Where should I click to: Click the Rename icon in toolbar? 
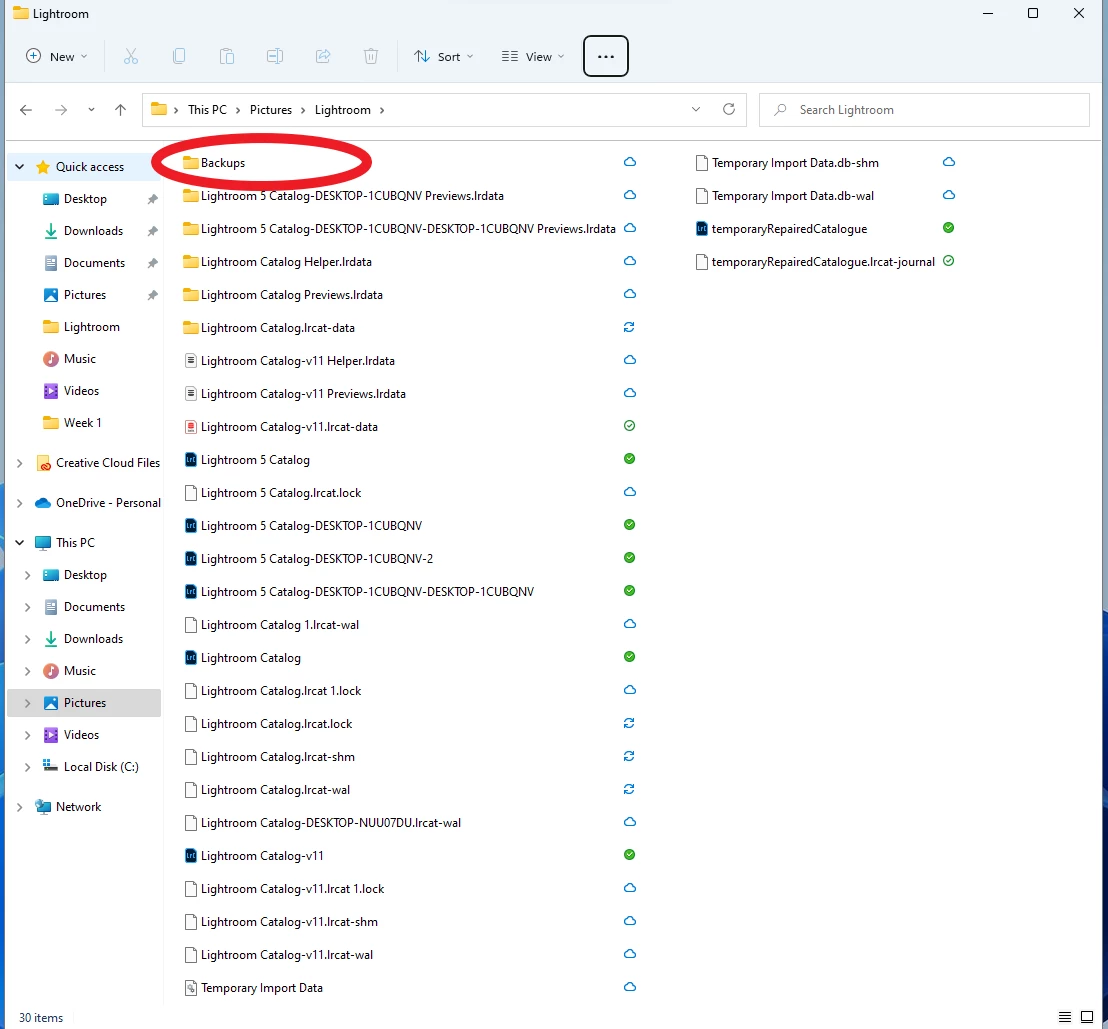[275, 57]
